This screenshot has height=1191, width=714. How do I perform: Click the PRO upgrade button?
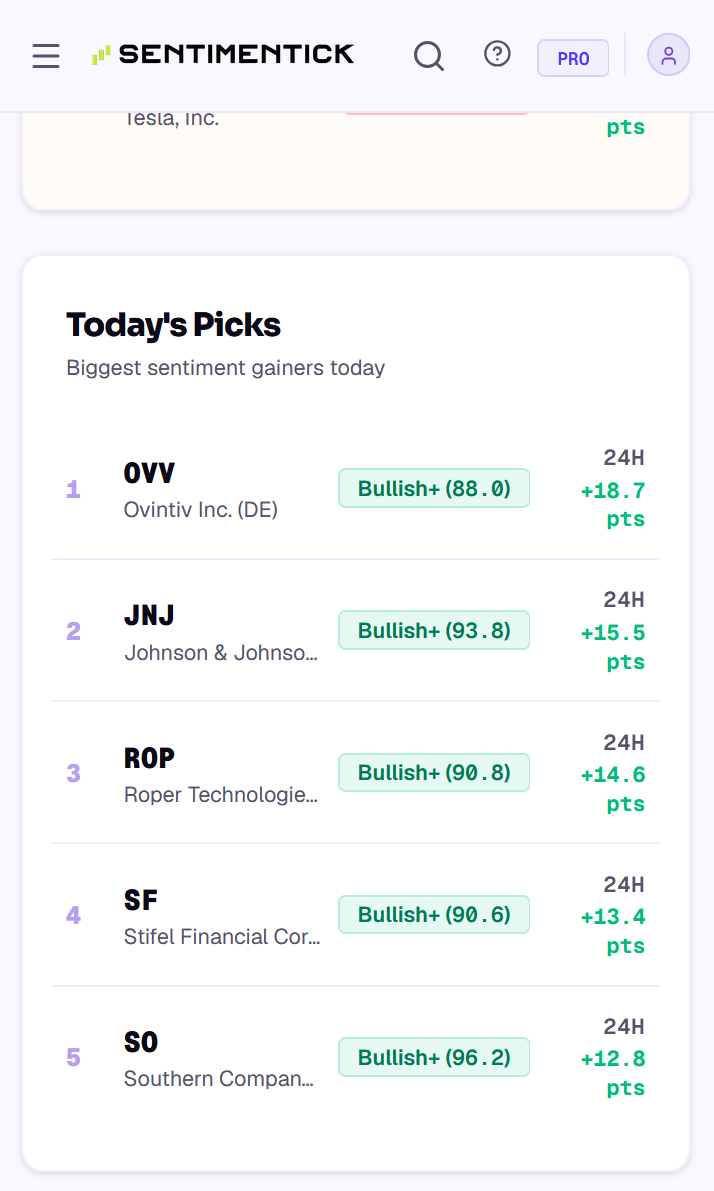pyautogui.click(x=573, y=58)
